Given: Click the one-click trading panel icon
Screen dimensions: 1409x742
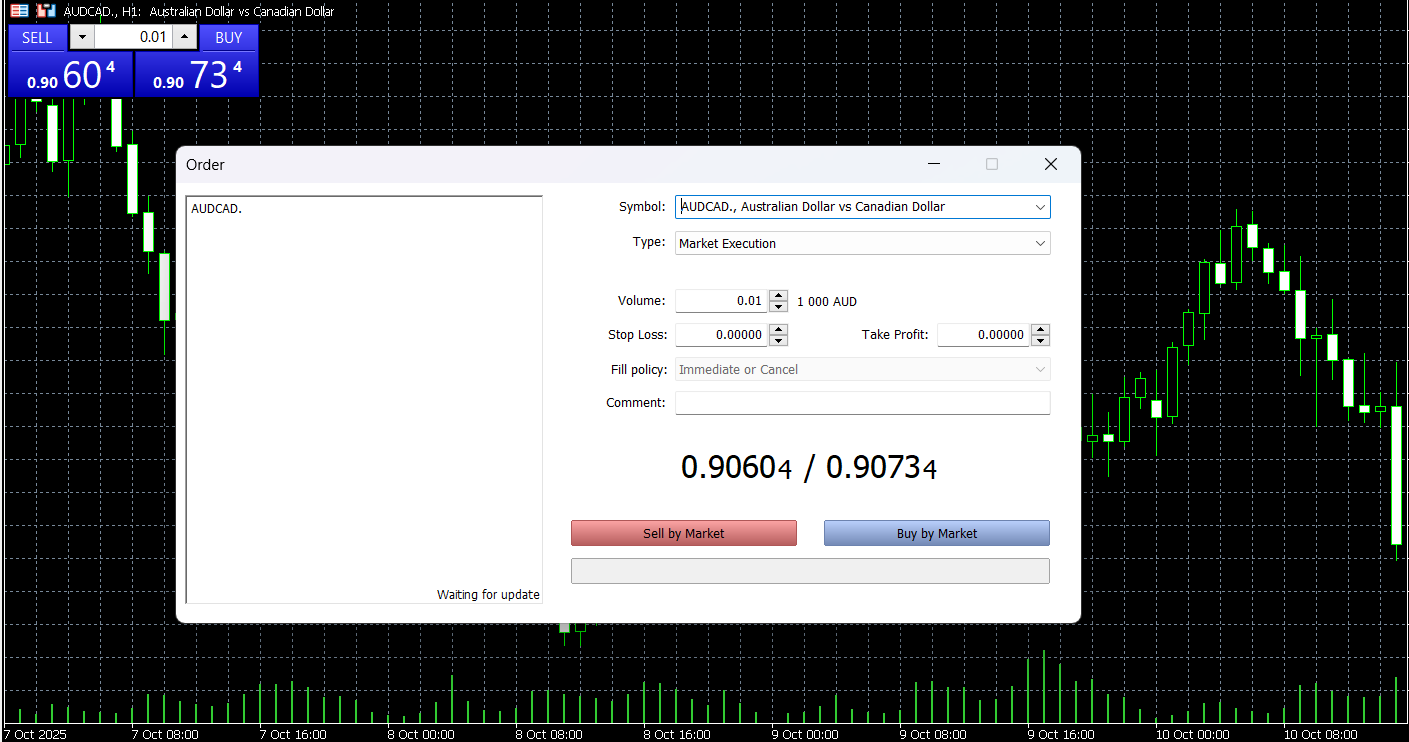Looking at the screenshot, I should 19,11.
